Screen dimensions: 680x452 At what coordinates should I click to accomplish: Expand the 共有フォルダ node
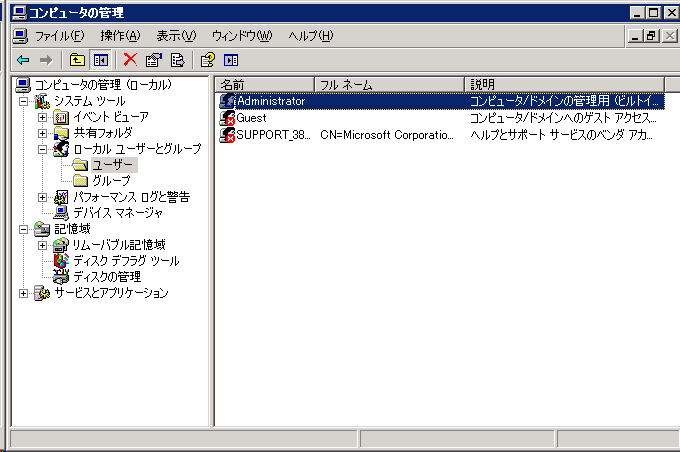[x=42, y=134]
